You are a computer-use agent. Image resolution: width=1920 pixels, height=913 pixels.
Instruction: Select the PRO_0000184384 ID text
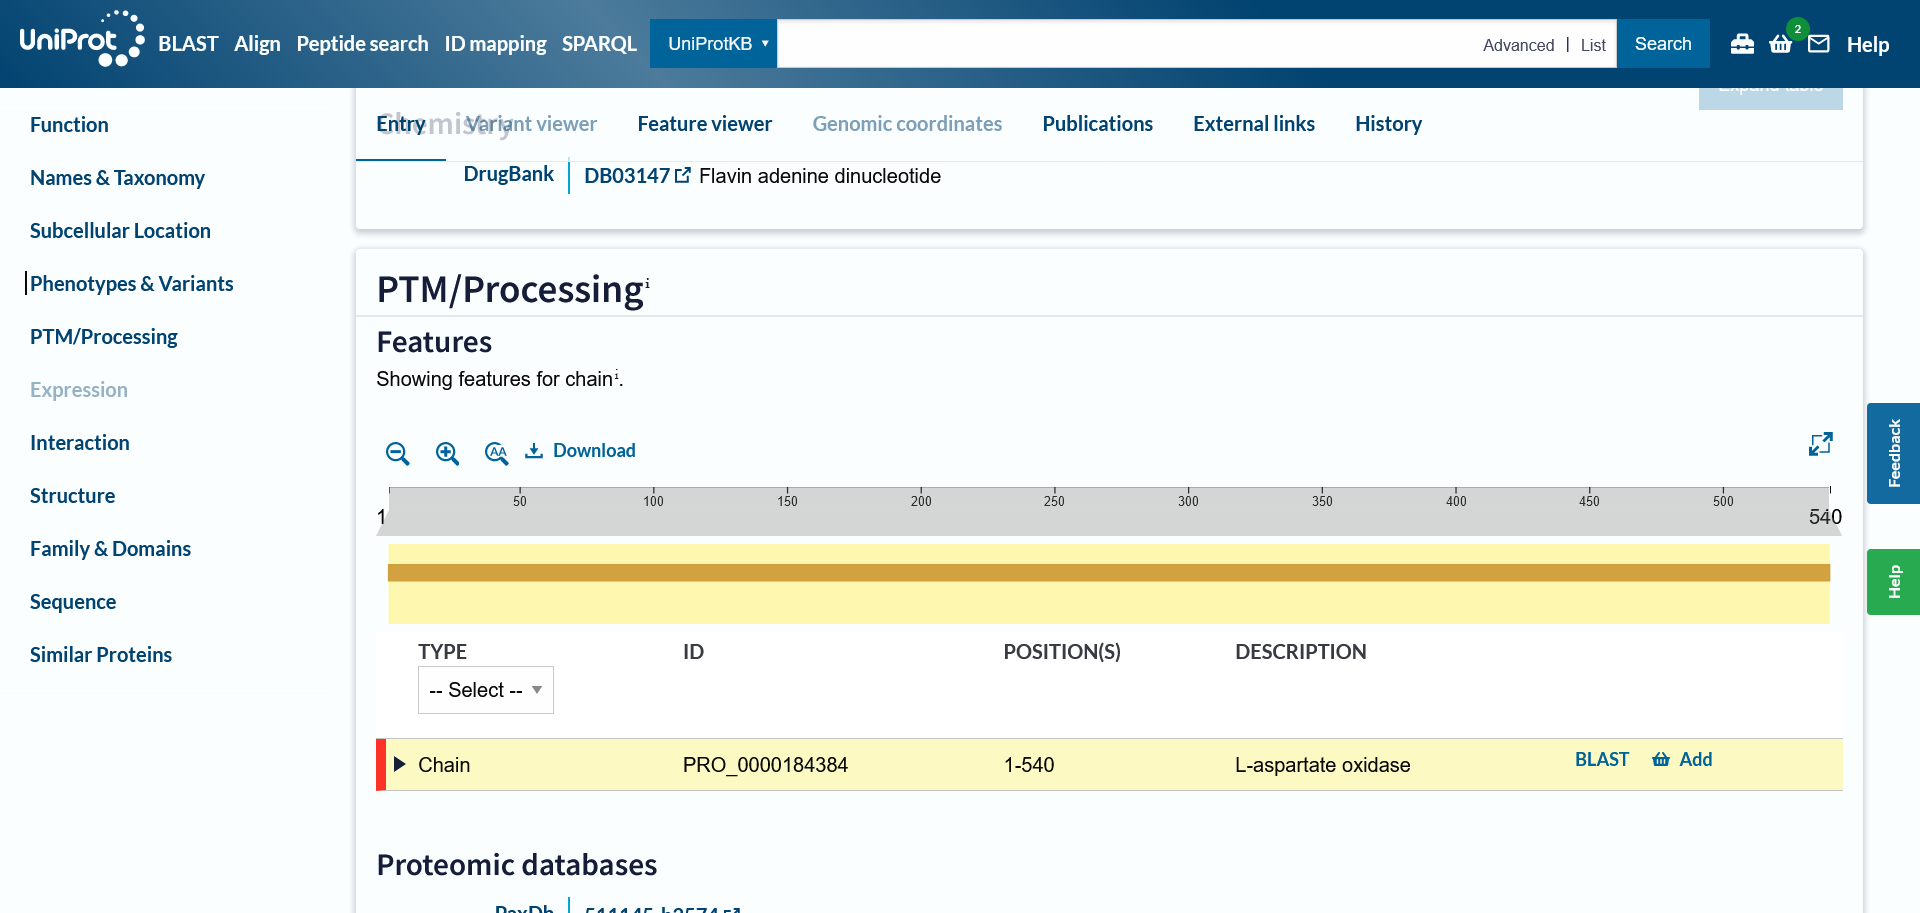click(x=765, y=765)
